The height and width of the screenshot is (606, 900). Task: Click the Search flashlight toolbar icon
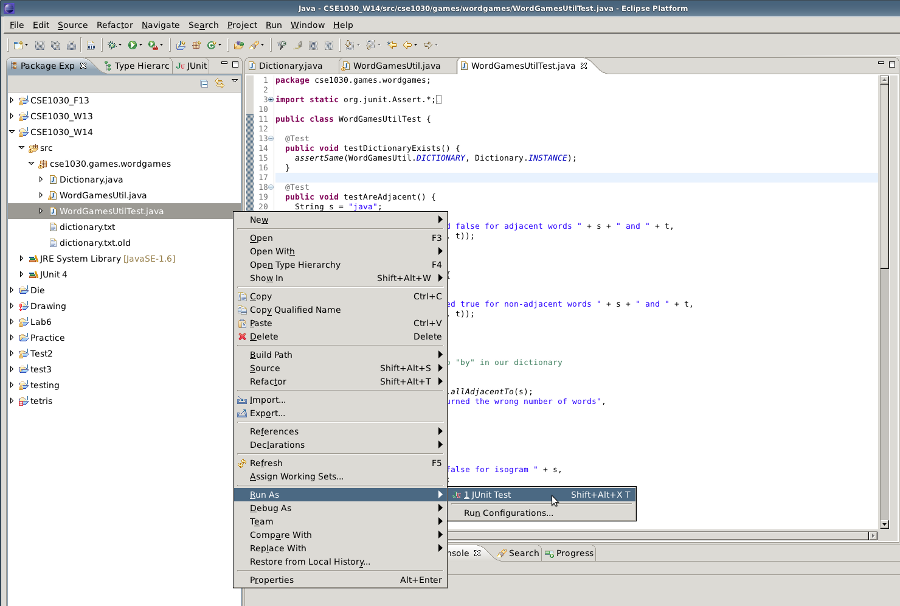[254, 45]
